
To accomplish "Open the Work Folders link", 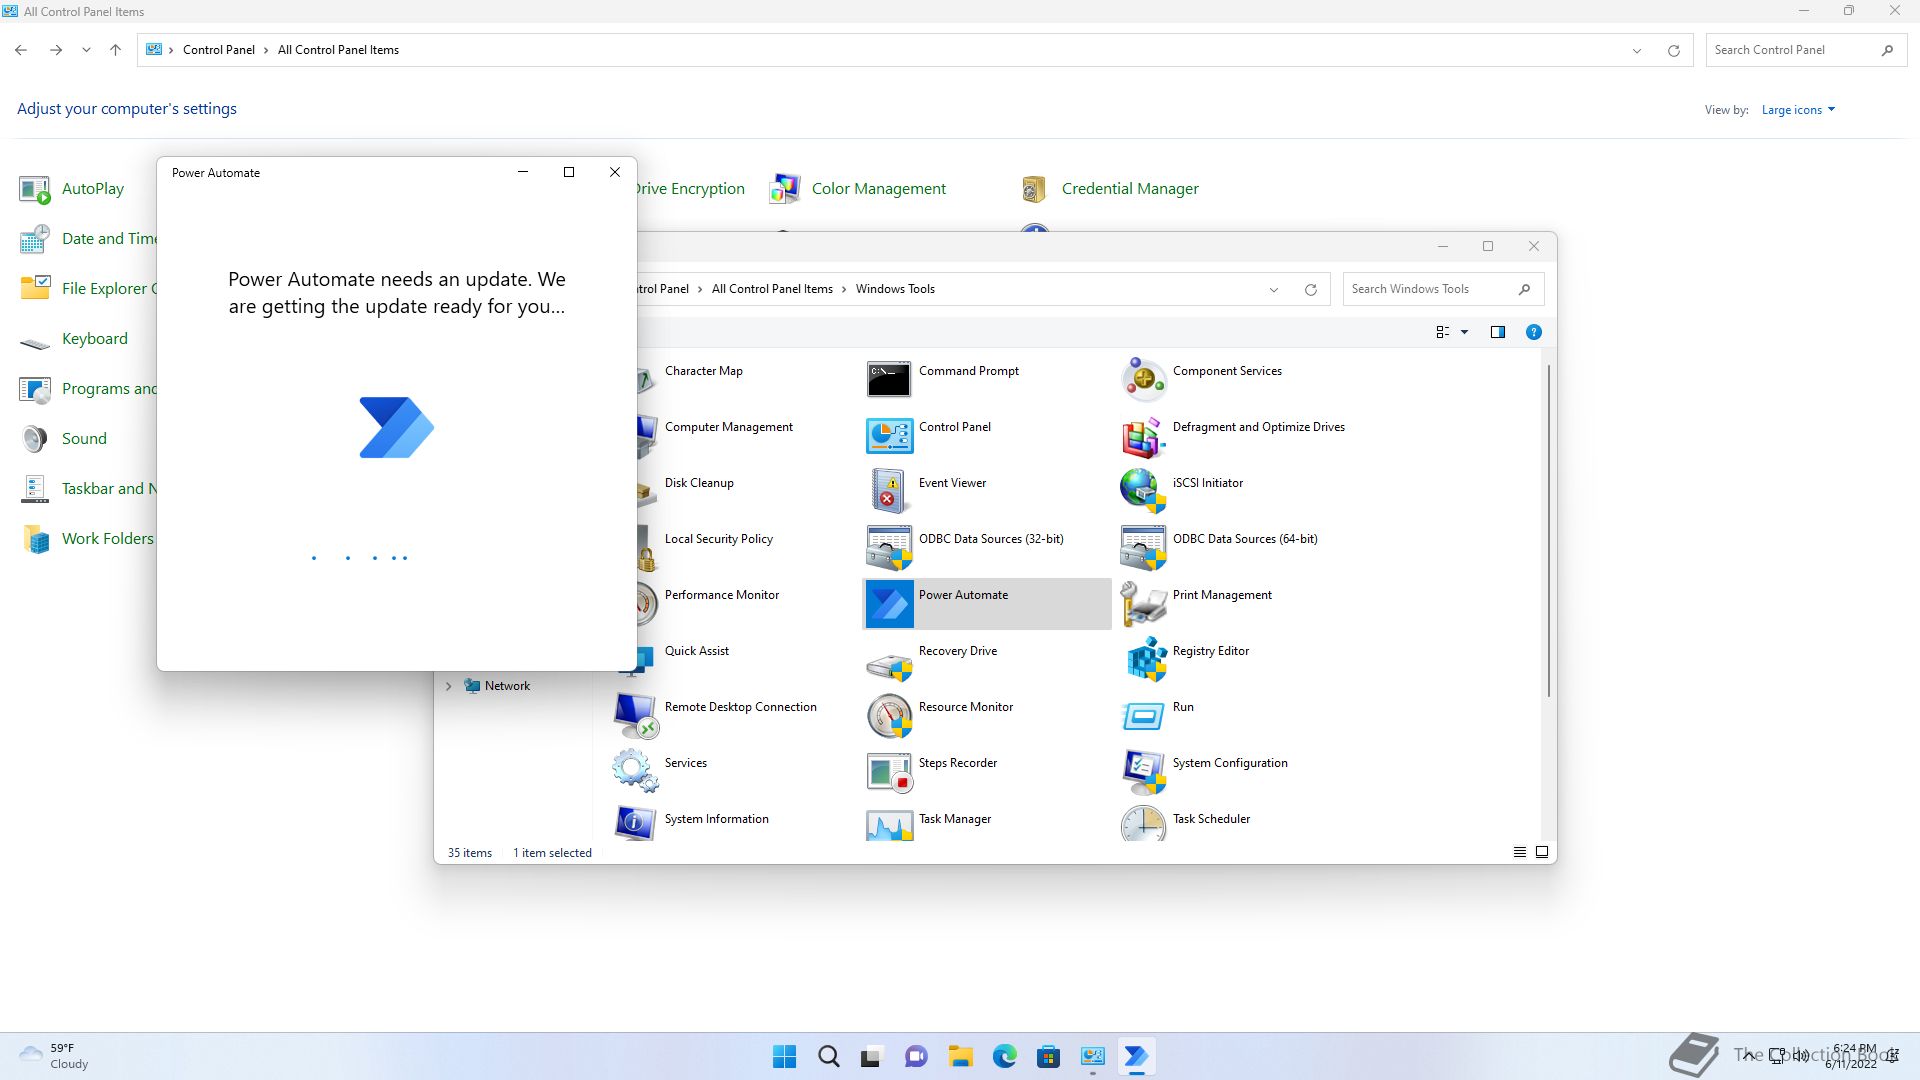I will pos(108,539).
